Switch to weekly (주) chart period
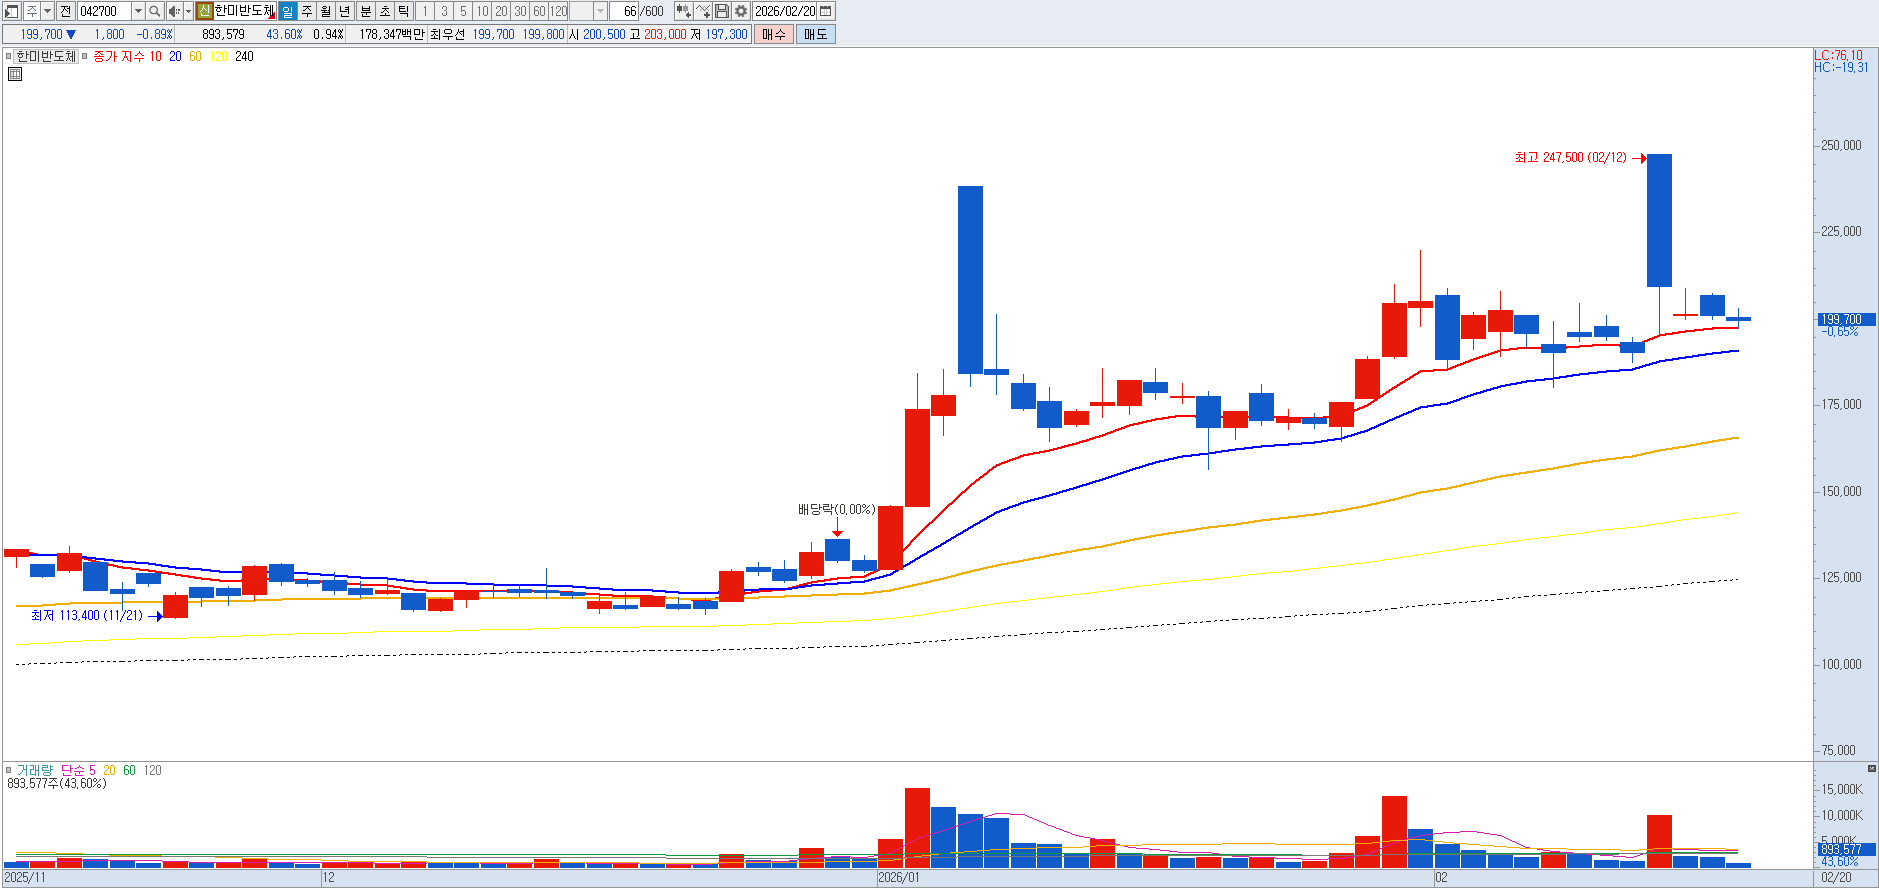The height and width of the screenshot is (888, 1879). pyautogui.click(x=307, y=11)
